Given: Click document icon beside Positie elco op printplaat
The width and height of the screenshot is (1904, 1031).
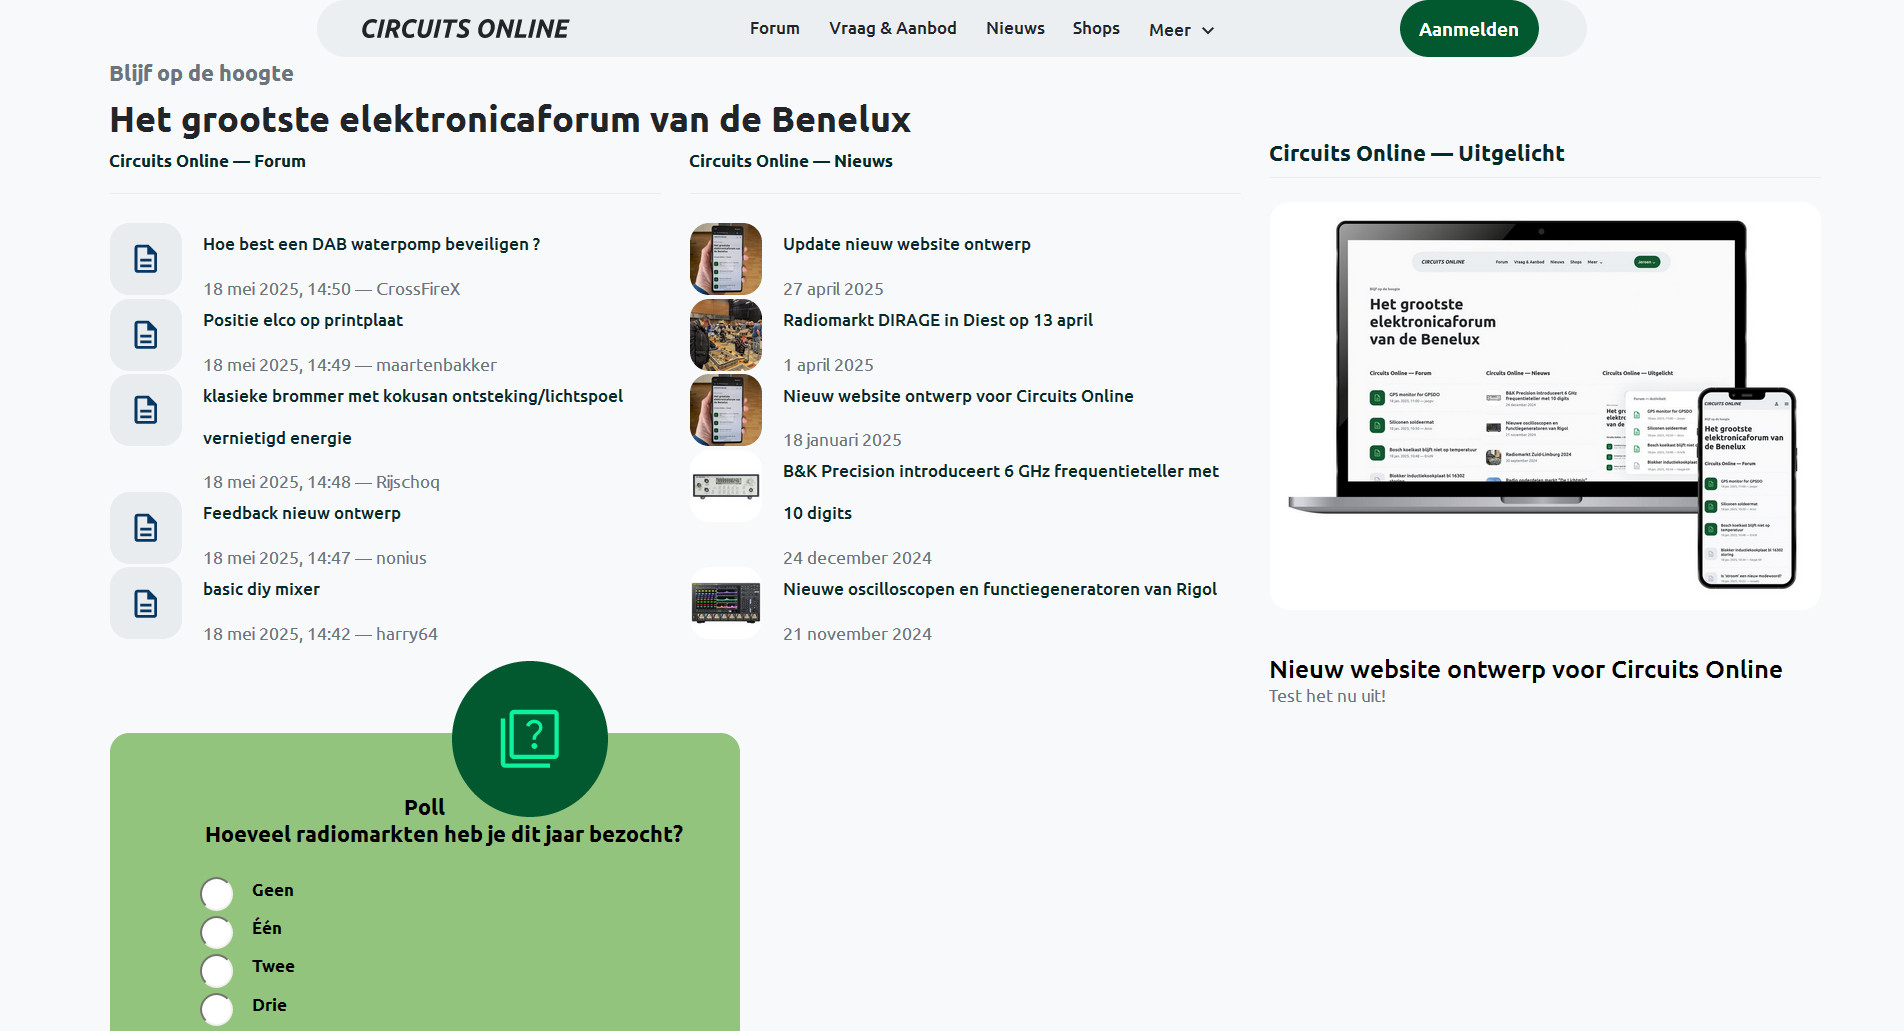Looking at the screenshot, I should point(146,335).
